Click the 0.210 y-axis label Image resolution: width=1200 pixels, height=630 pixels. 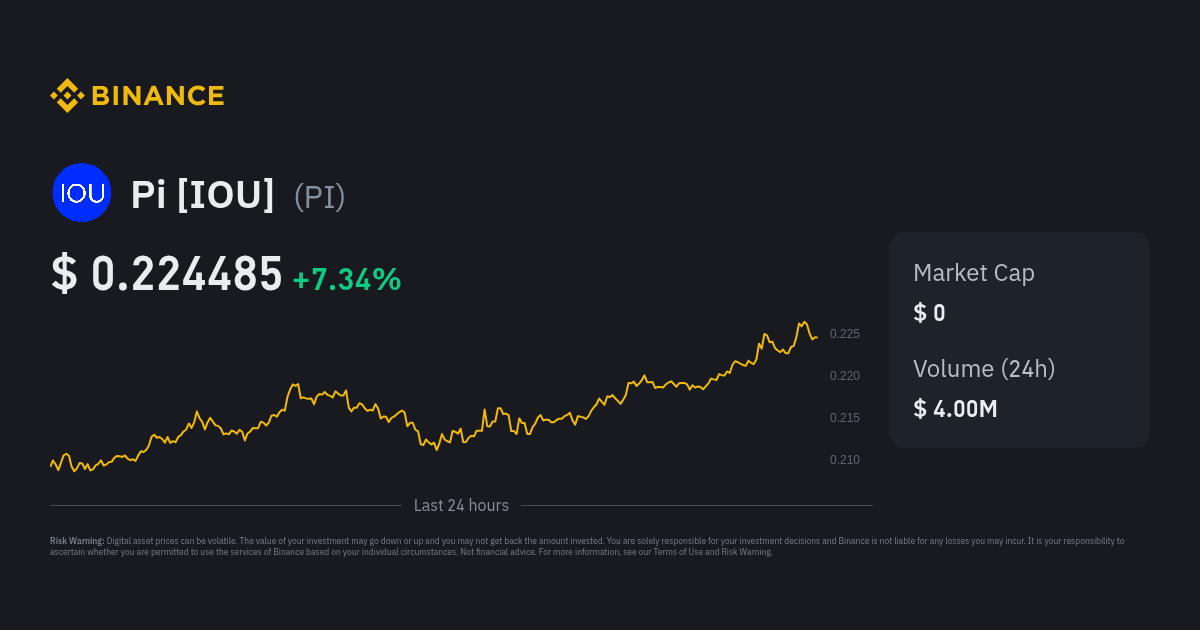pyautogui.click(x=844, y=460)
